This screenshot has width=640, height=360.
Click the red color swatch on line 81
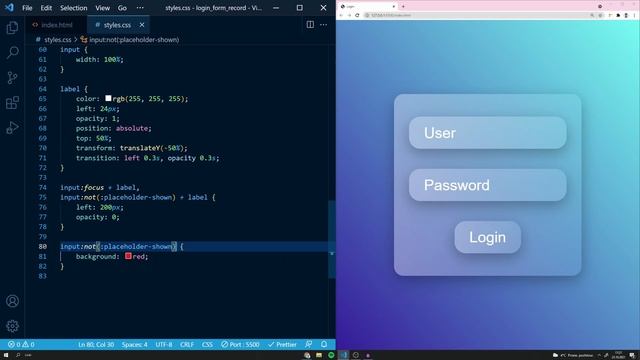click(x=128, y=256)
